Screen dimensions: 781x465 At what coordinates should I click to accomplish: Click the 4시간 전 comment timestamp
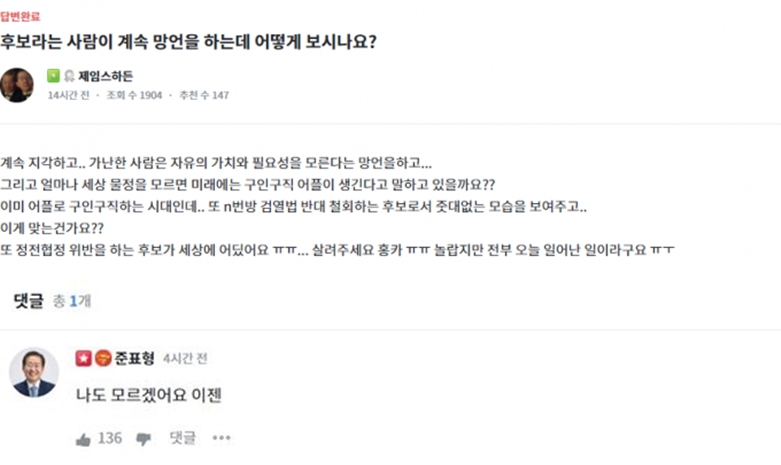tap(185, 358)
